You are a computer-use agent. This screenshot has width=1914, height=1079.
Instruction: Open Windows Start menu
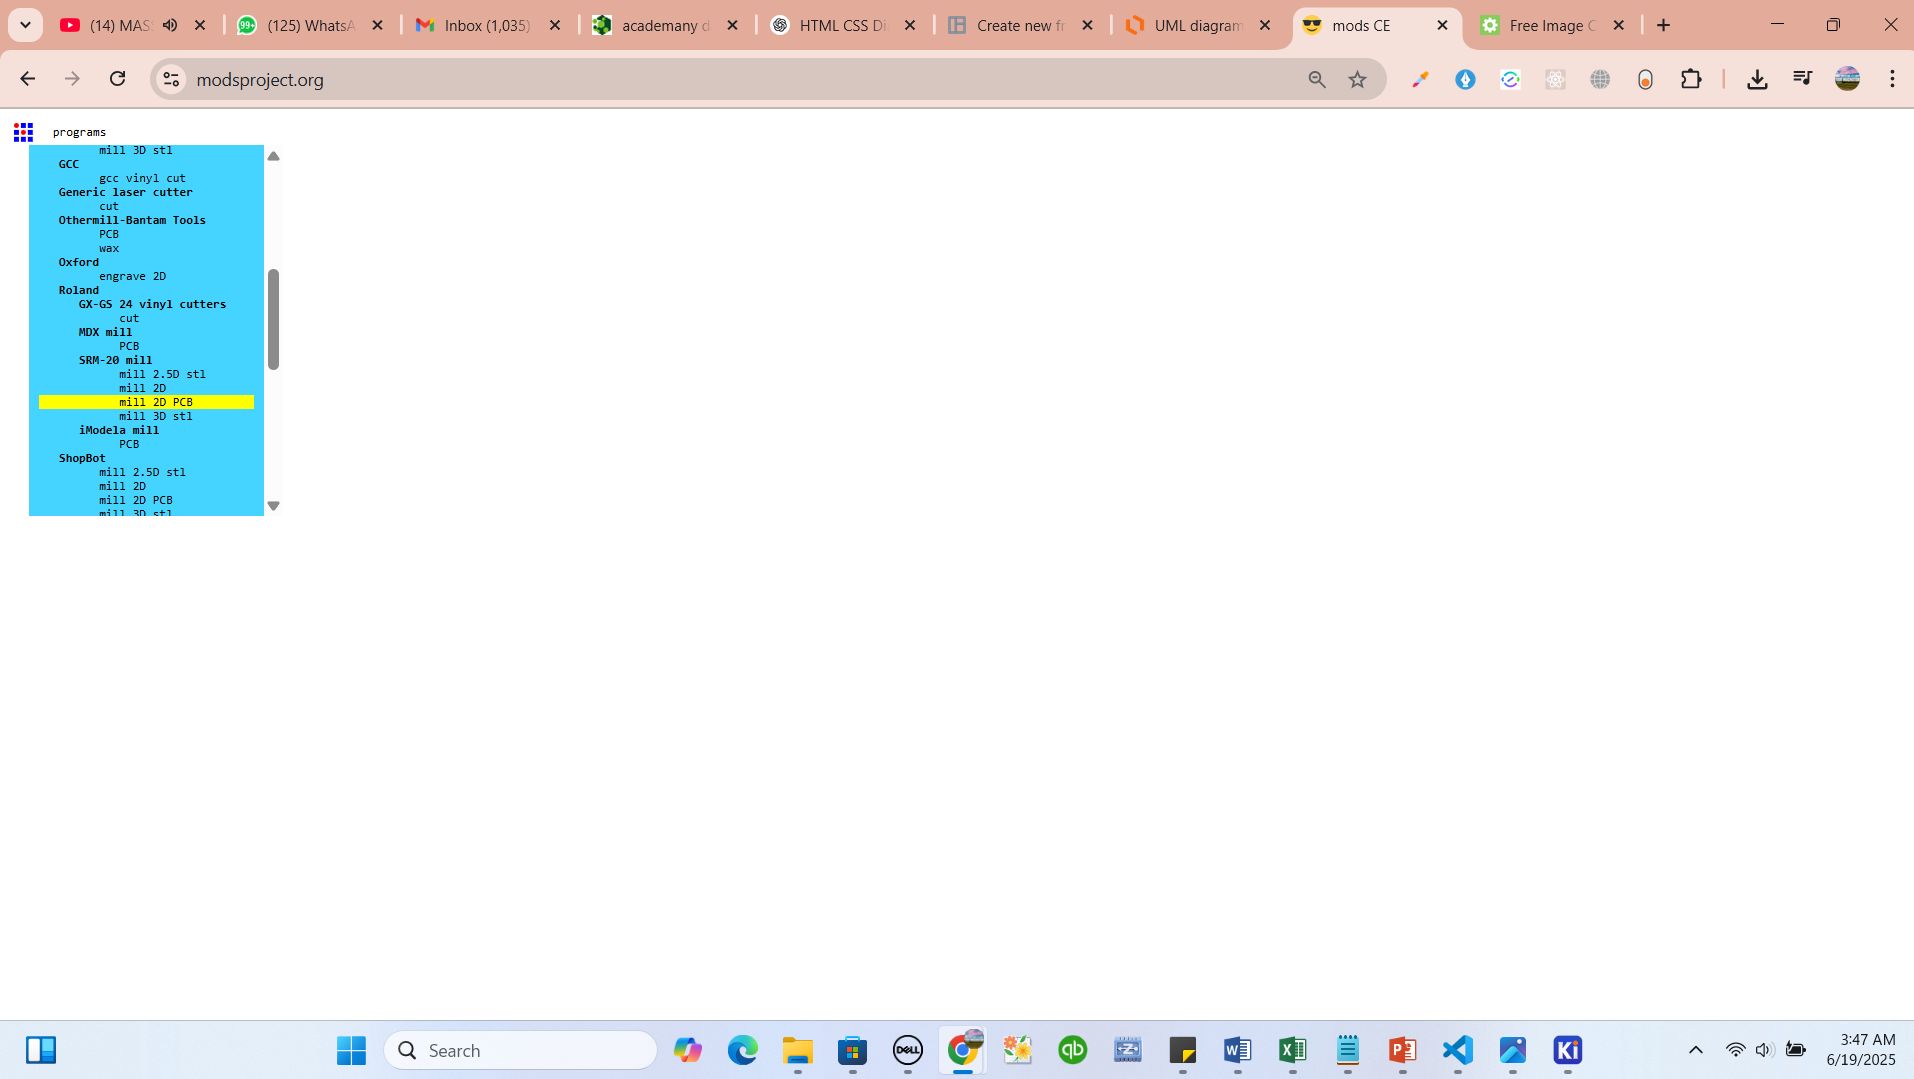click(351, 1050)
